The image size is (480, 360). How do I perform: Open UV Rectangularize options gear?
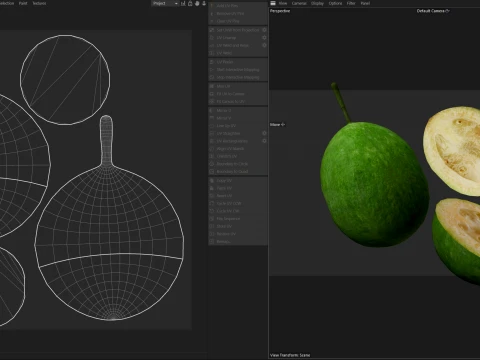pyautogui.click(x=264, y=141)
